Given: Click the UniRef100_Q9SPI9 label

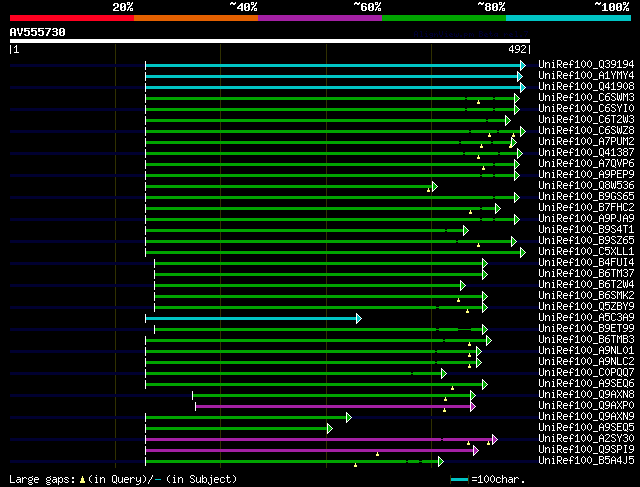Looking at the screenshot, I should (586, 450).
